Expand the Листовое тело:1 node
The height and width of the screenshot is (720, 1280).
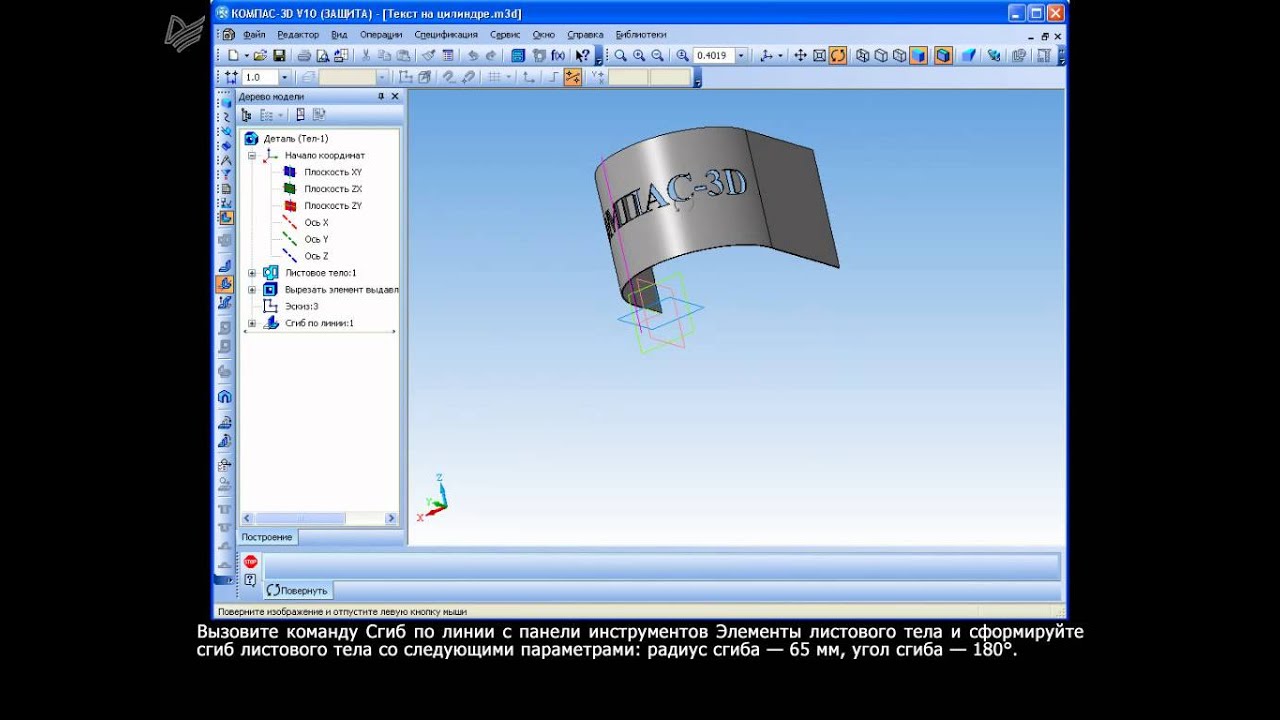pos(252,273)
